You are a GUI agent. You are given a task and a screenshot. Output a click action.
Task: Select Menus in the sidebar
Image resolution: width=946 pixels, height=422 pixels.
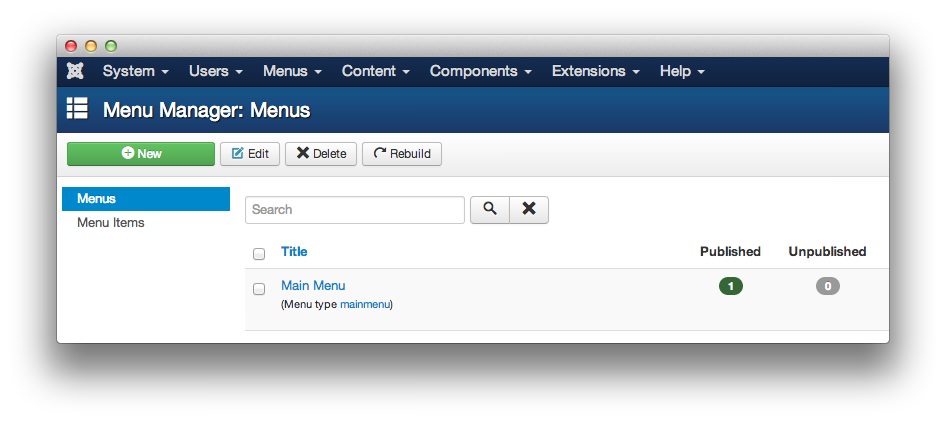point(97,199)
